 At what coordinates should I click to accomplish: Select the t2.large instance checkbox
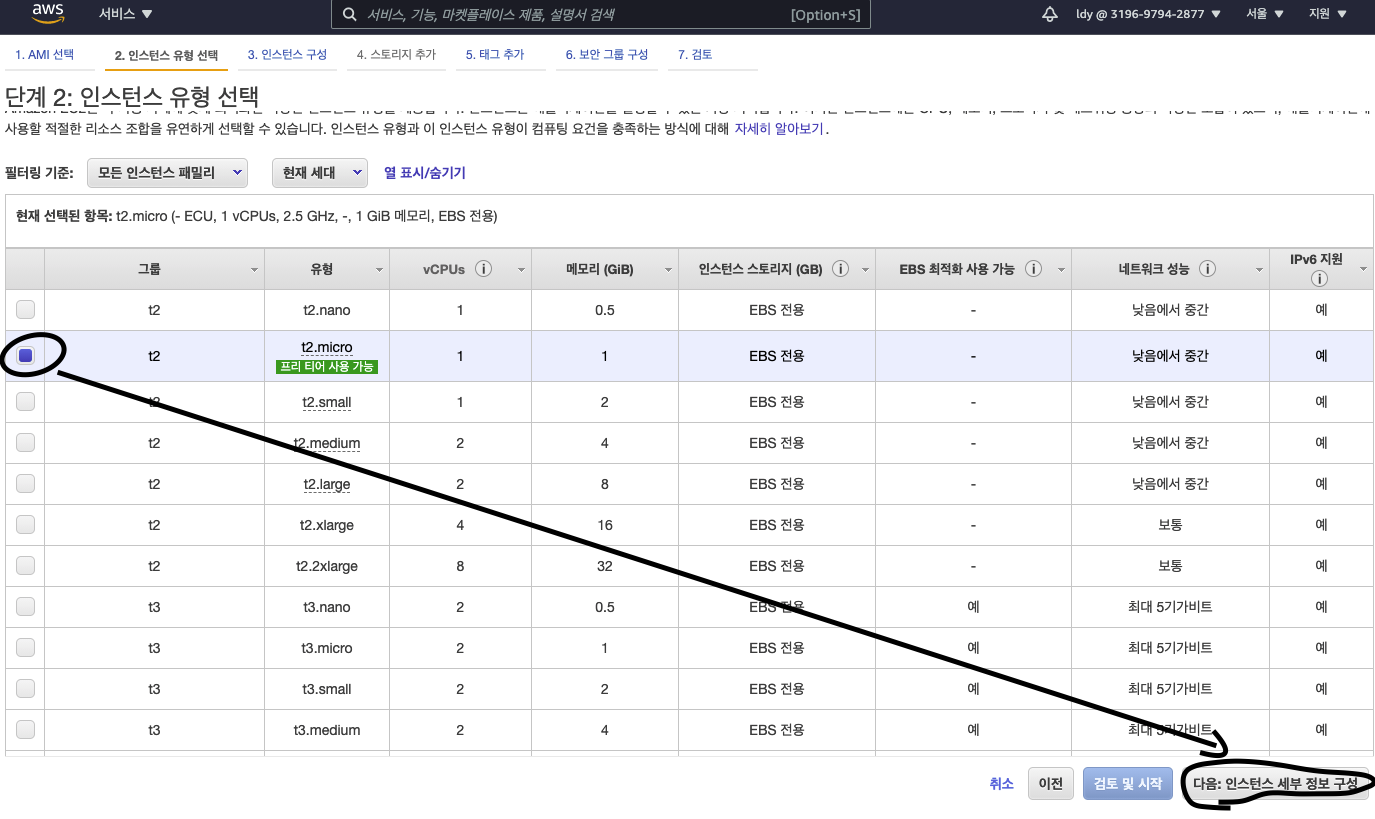click(x=26, y=483)
